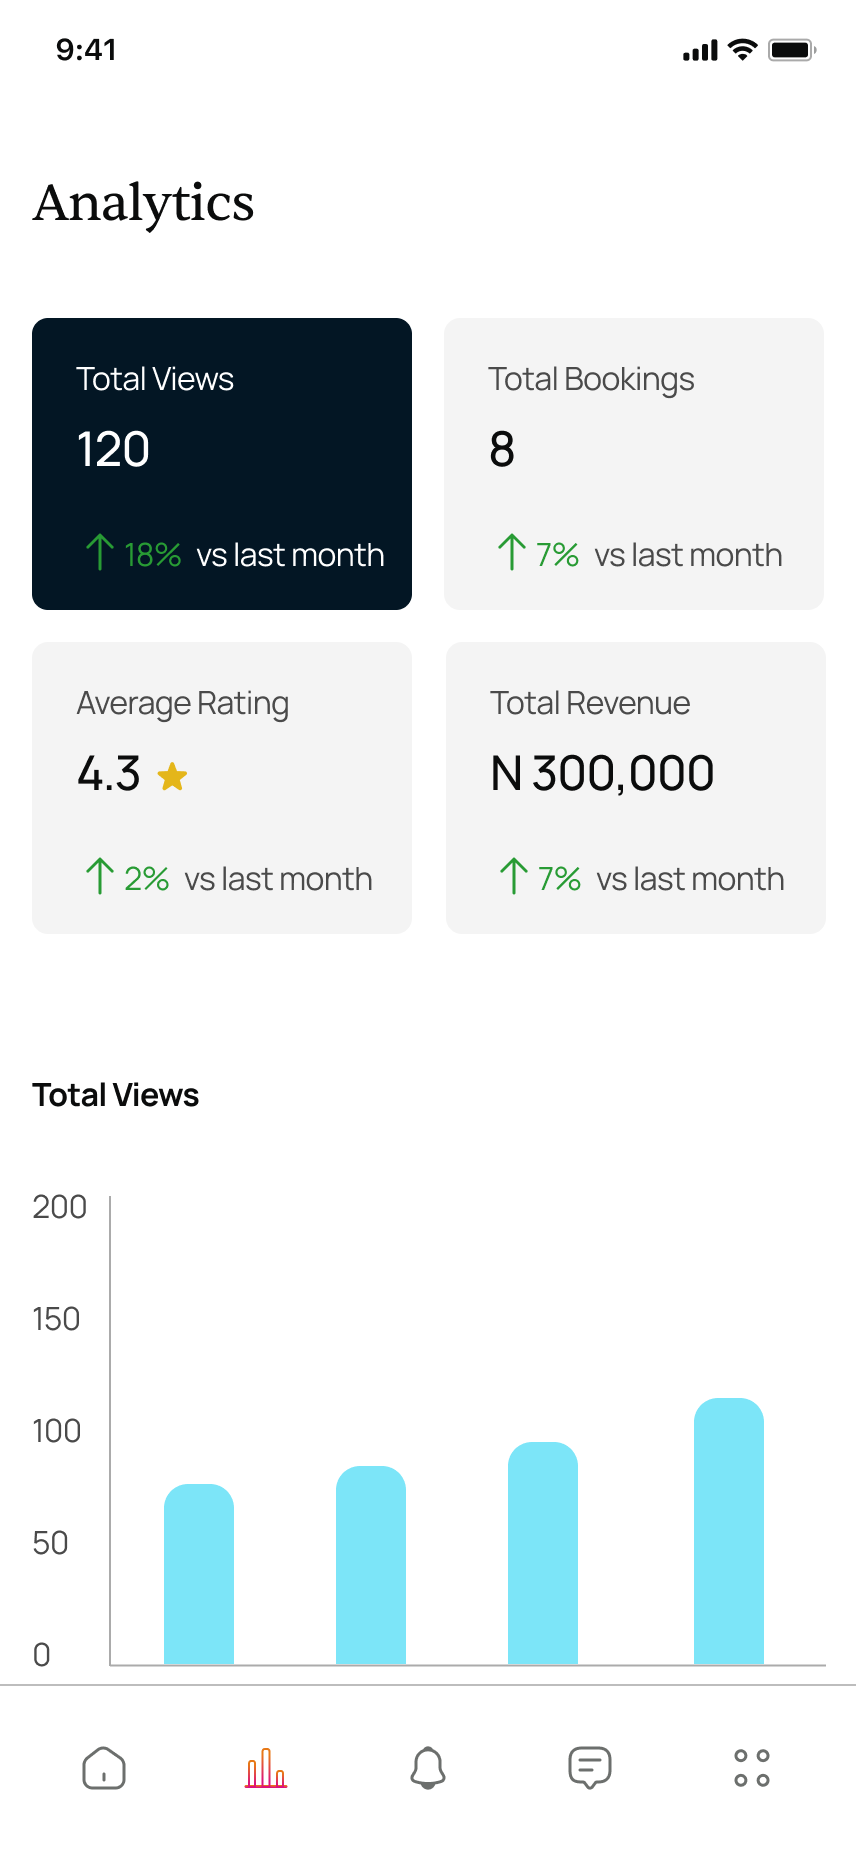Select the Analytics bar chart icon
Viewport: 856px width, 1852px height.
(266, 1767)
